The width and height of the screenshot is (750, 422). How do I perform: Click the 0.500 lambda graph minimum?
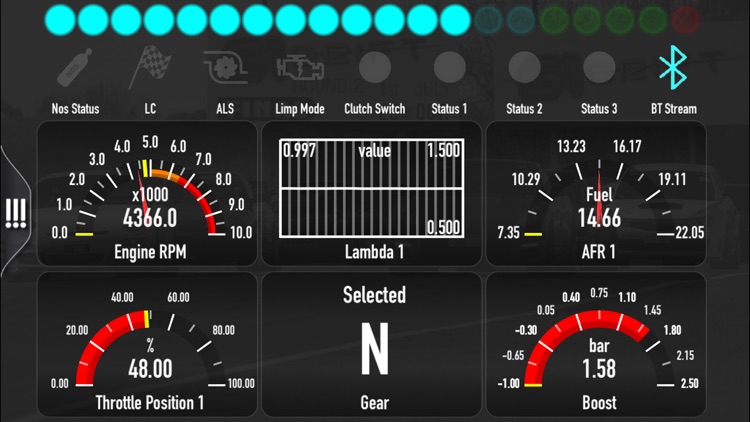pyautogui.click(x=443, y=227)
